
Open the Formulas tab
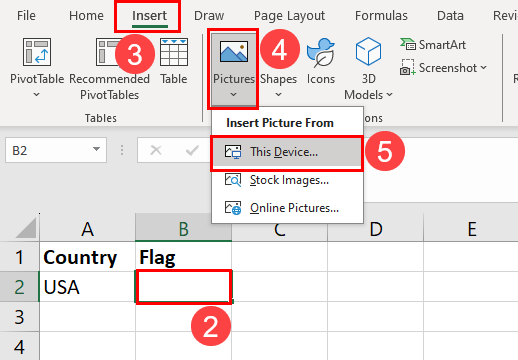381,16
